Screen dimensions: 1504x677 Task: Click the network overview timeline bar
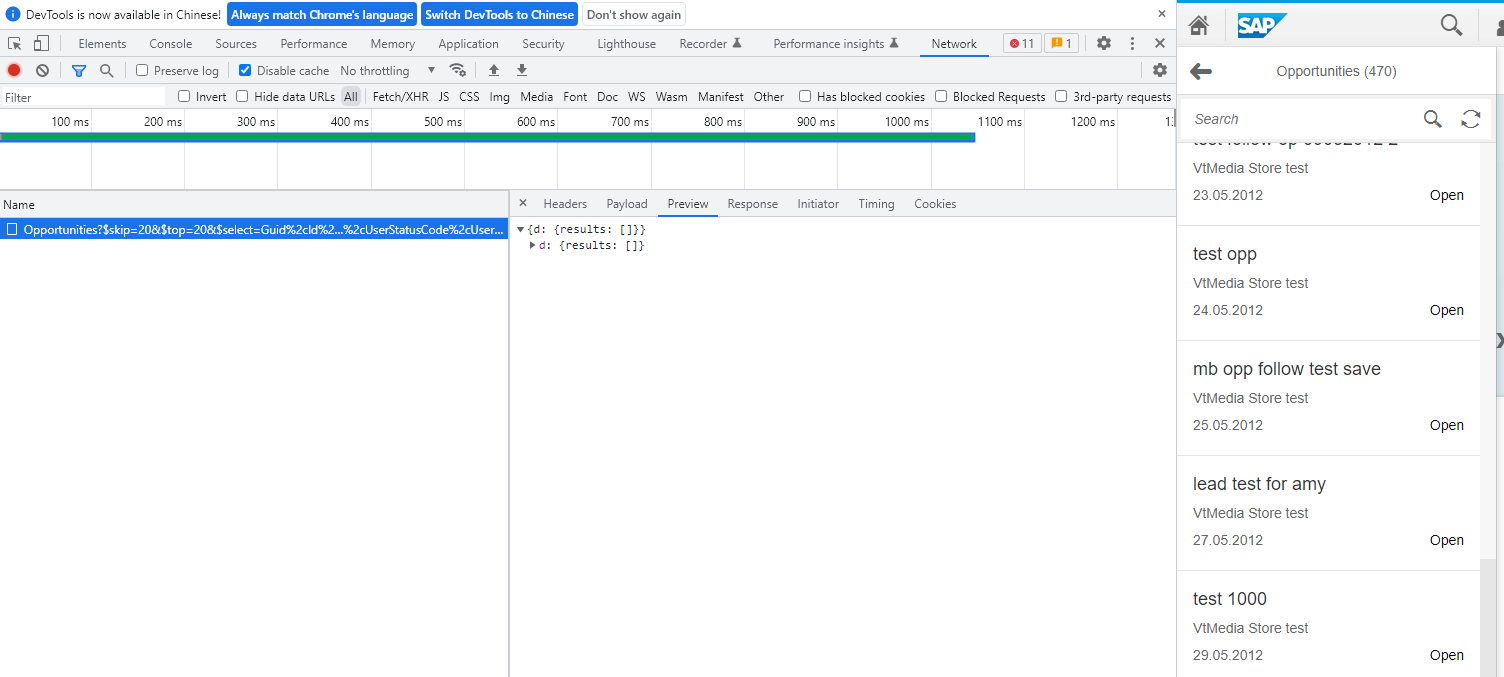[x=488, y=137]
